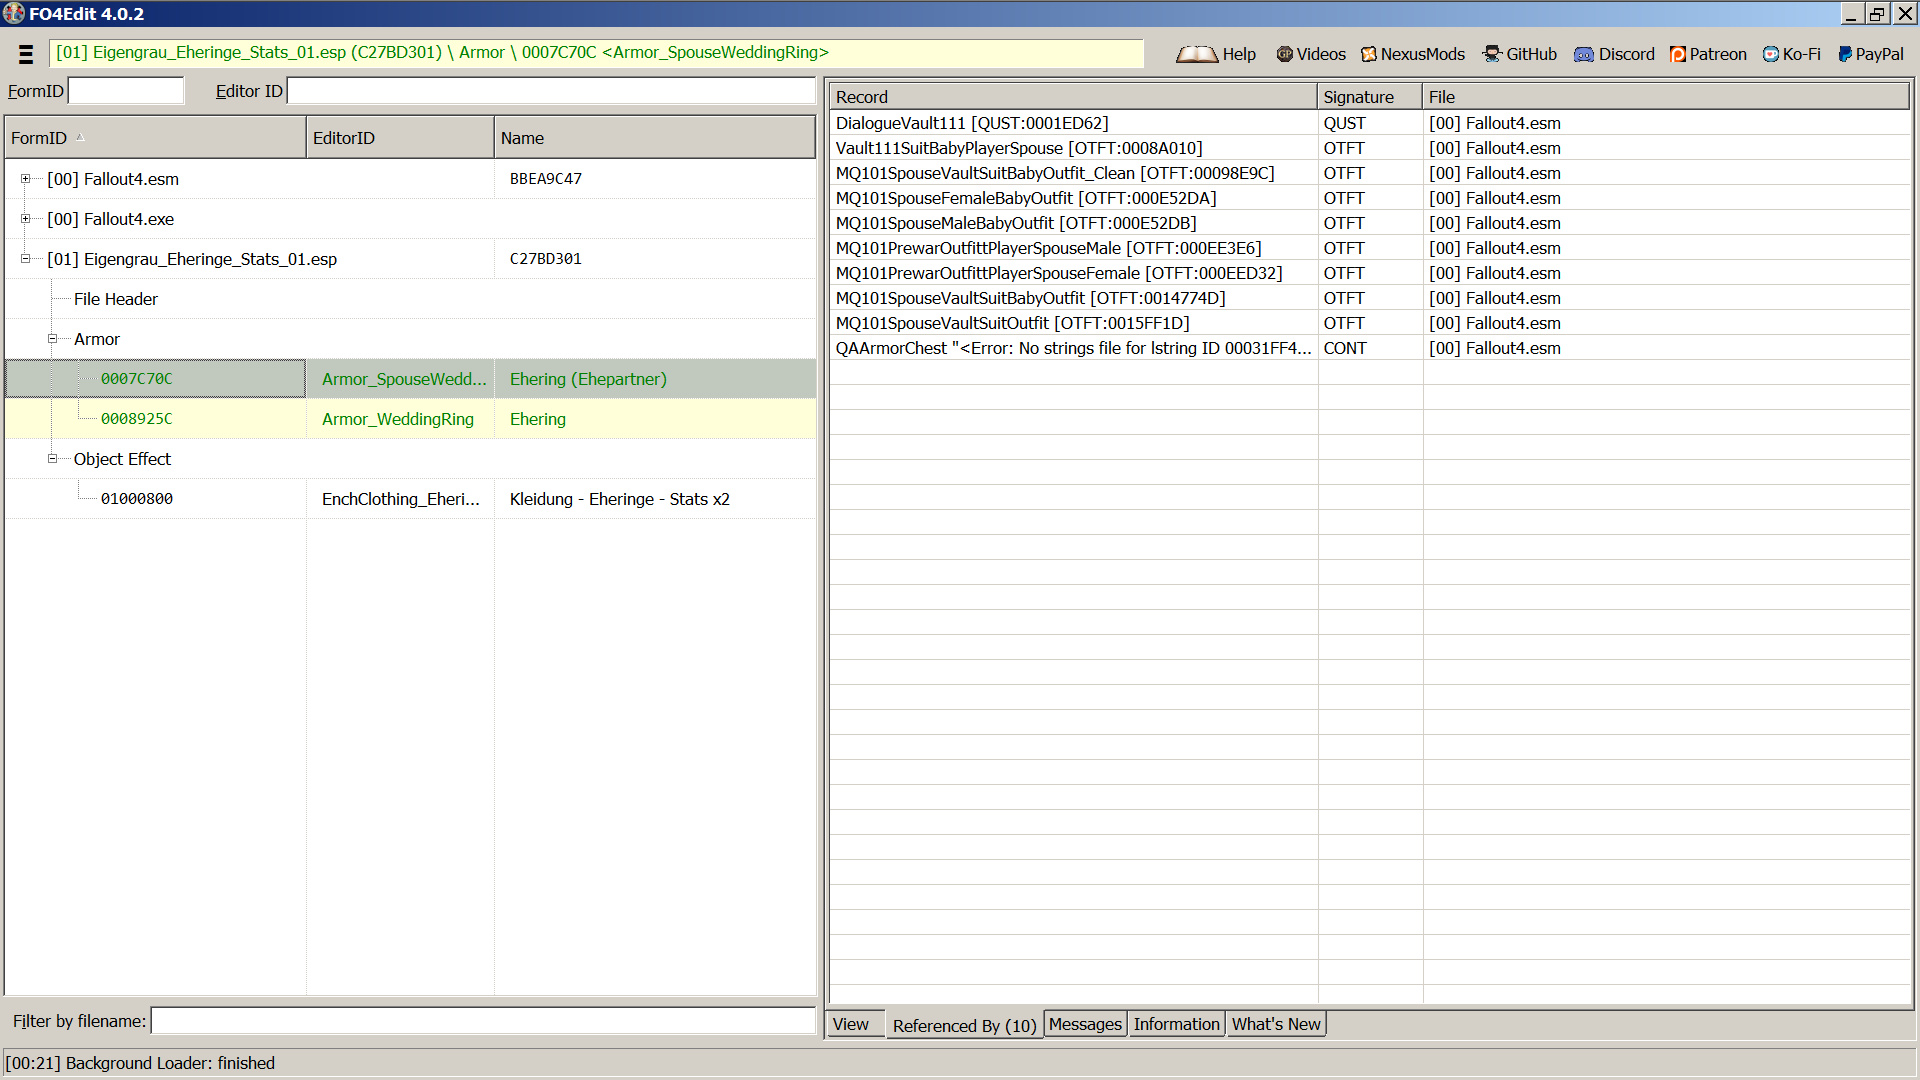Select the Armor_WeddingRing record row
Screen dimensions: 1920x1080
point(398,419)
